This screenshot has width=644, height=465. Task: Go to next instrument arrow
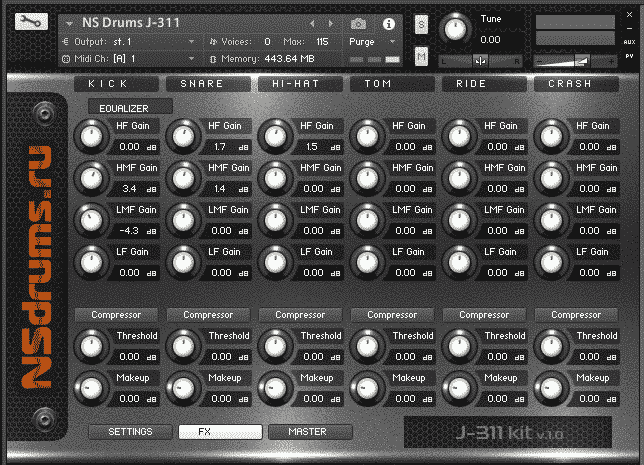tap(331, 24)
